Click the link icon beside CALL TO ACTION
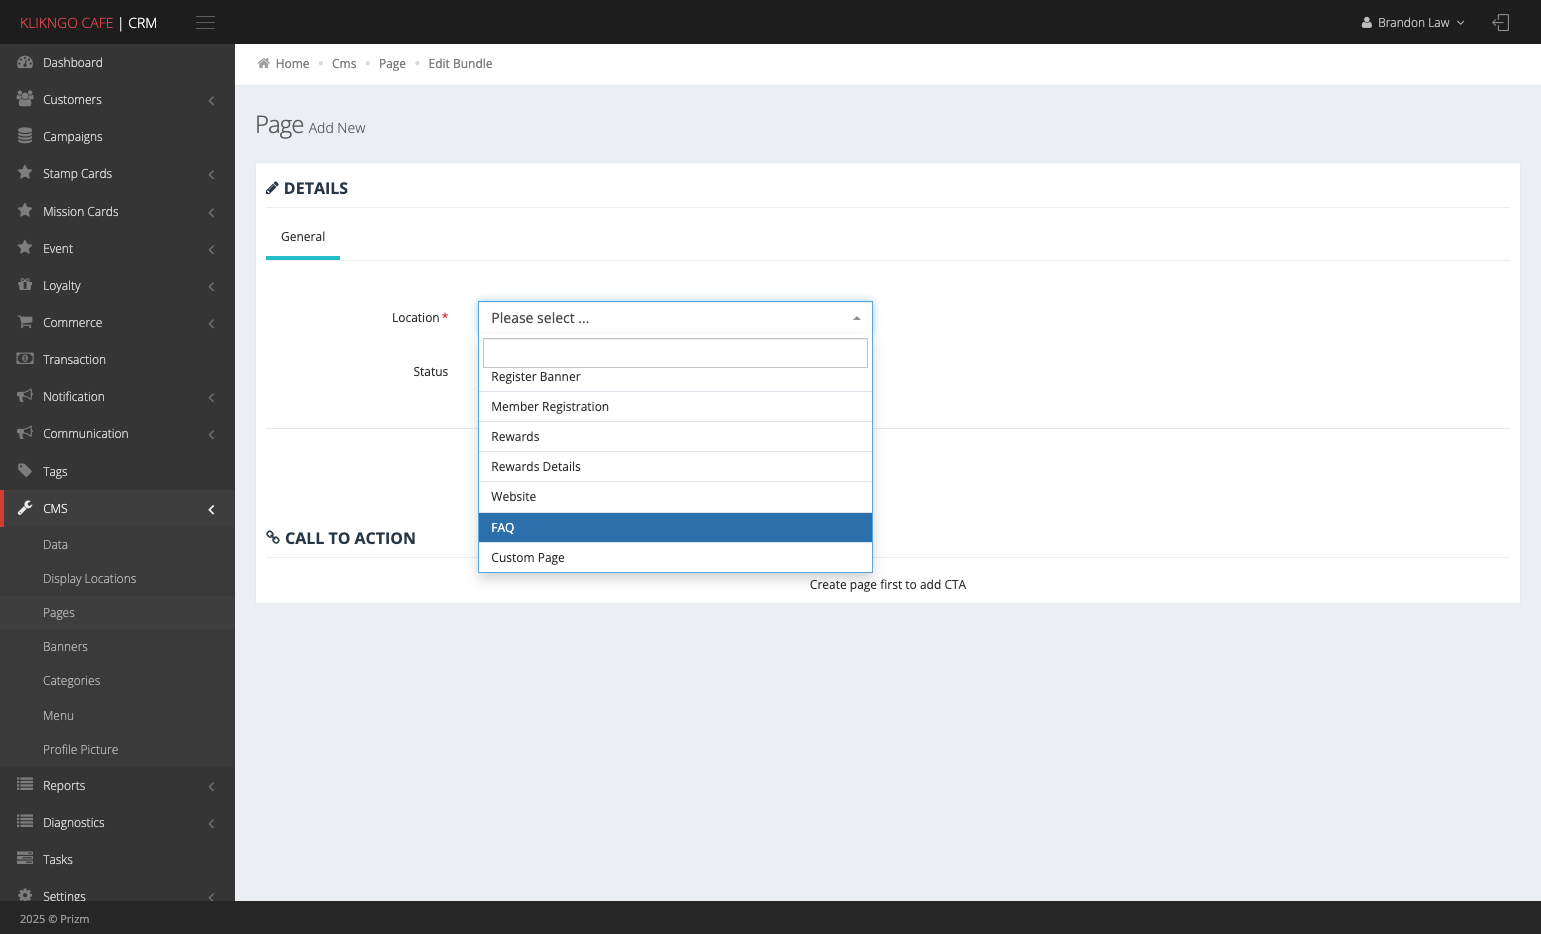This screenshot has height=934, width=1541. point(273,537)
